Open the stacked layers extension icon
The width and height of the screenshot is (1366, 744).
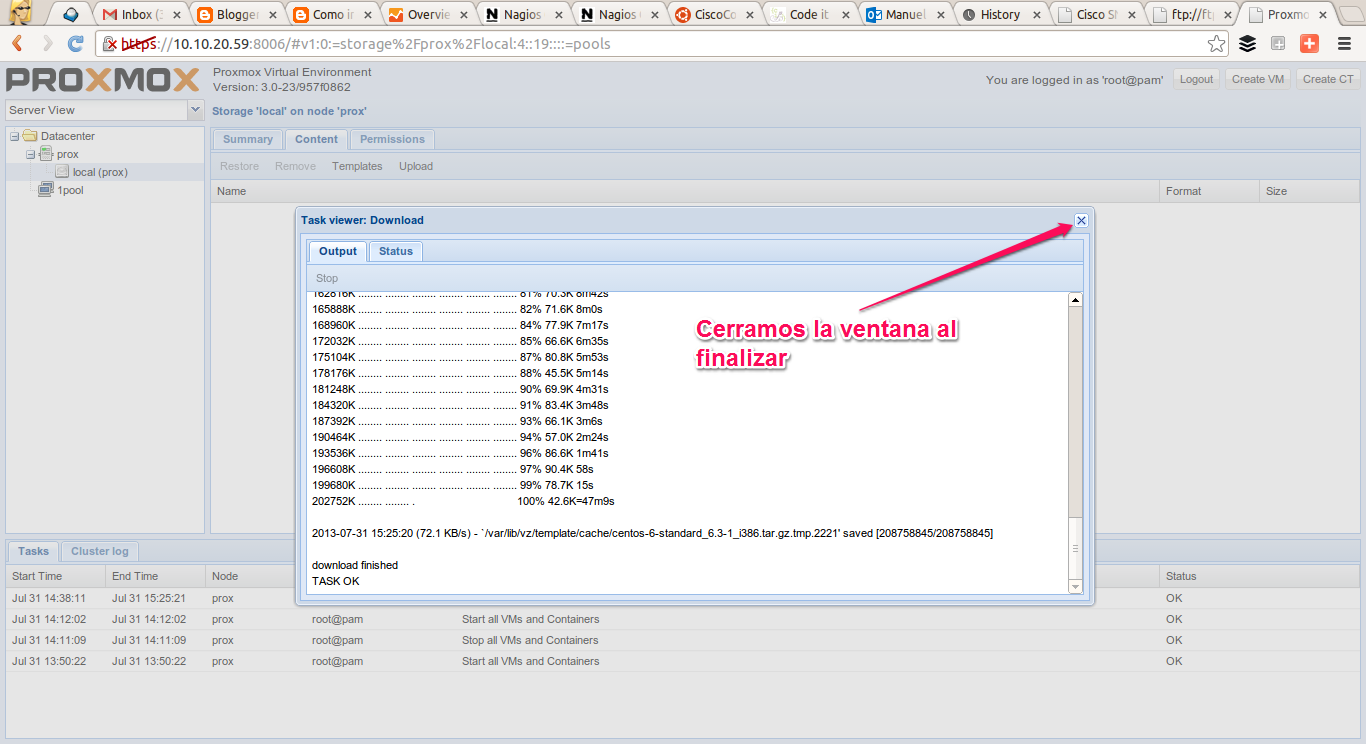[x=1249, y=44]
